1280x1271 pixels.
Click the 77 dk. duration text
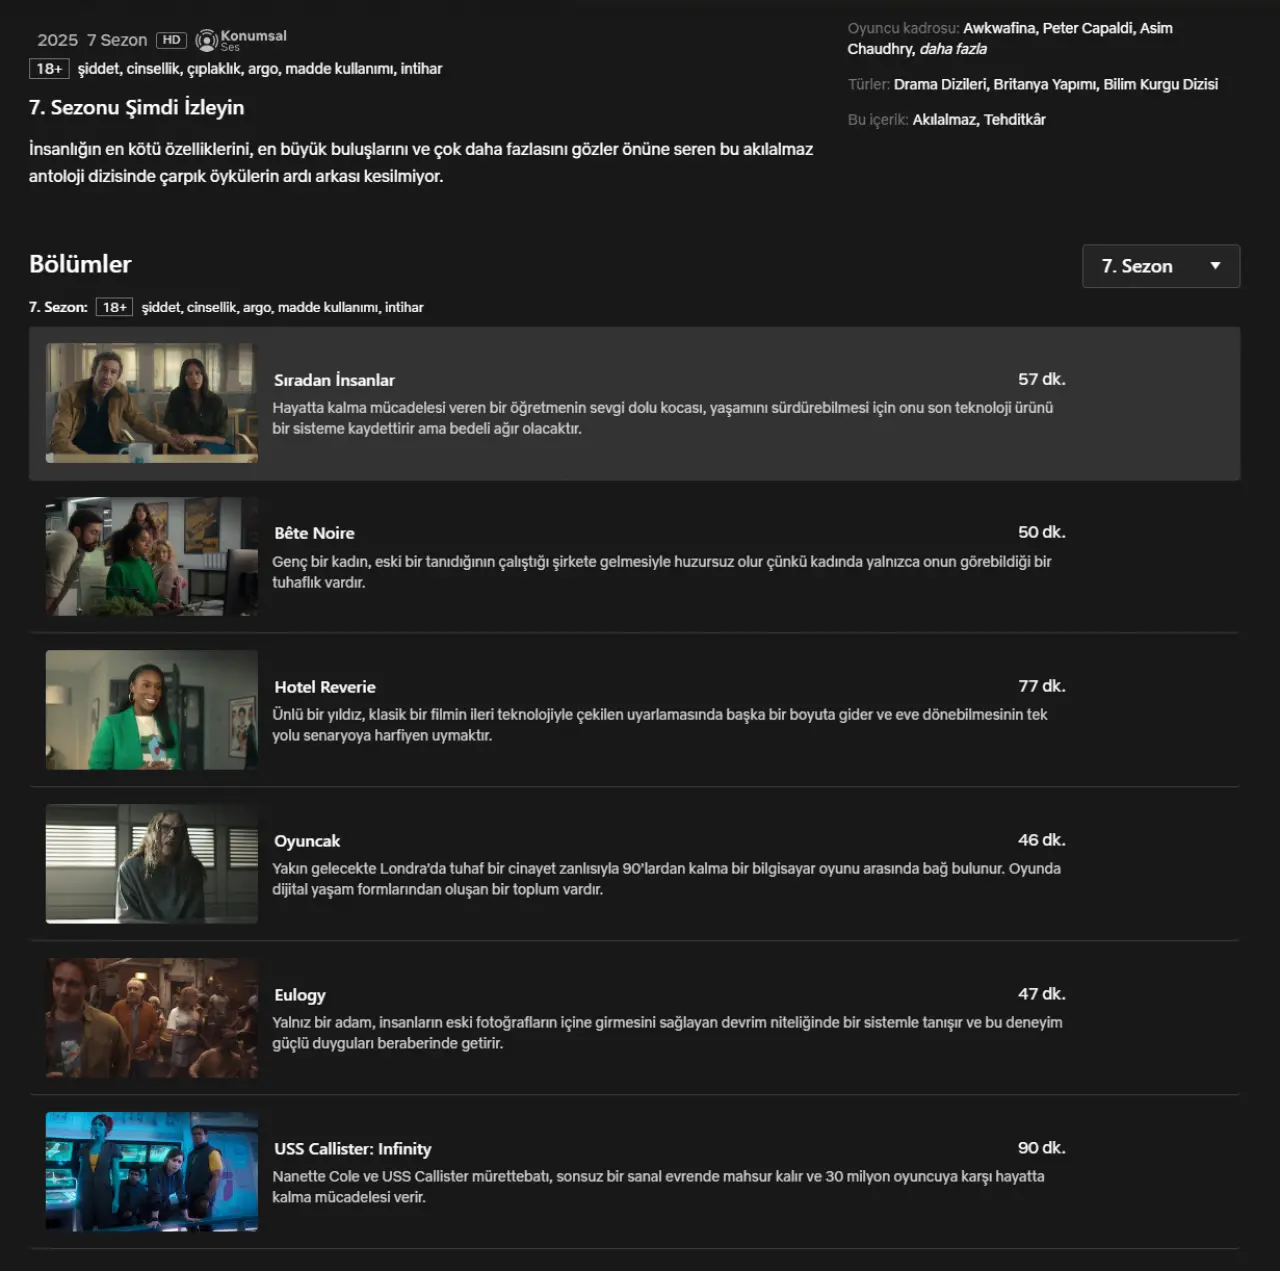tap(1042, 686)
